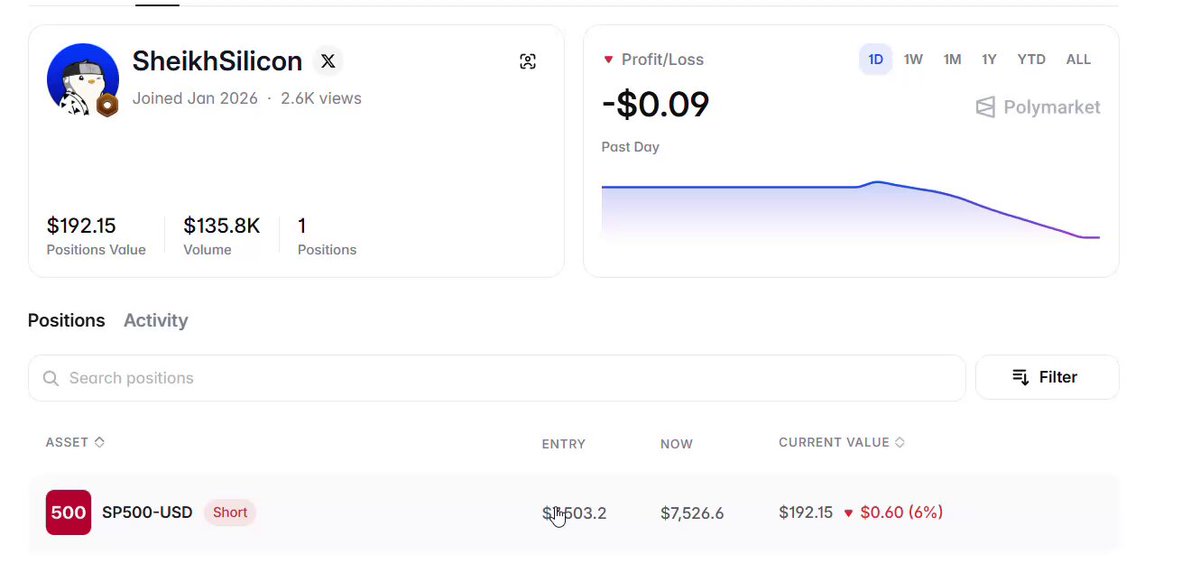Switch chart to YTD range
The height and width of the screenshot is (563, 1200).
click(x=1031, y=59)
